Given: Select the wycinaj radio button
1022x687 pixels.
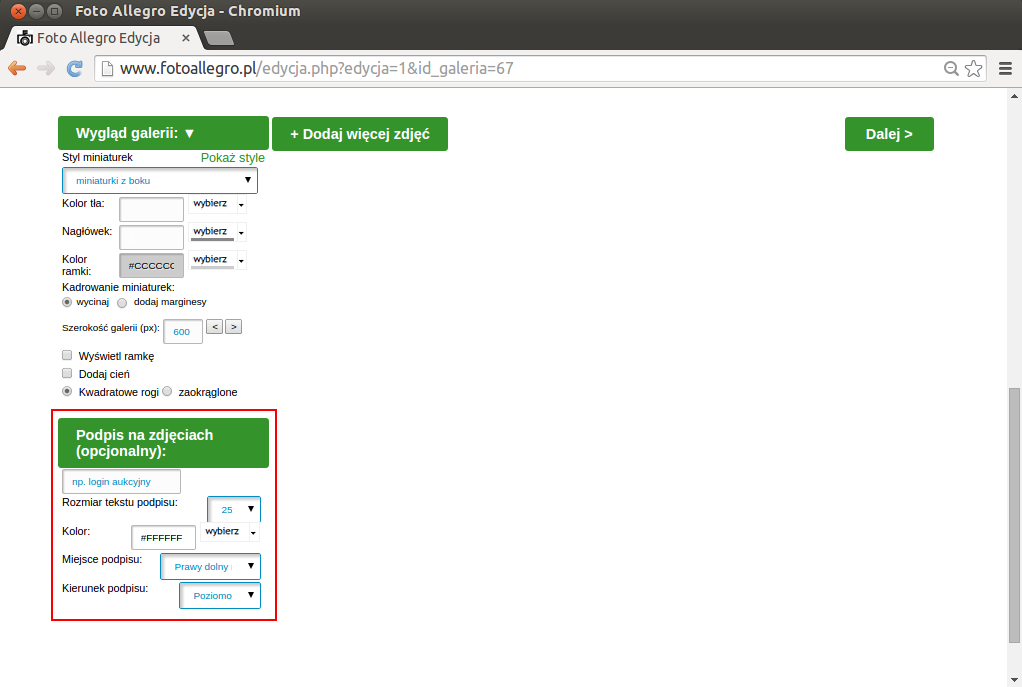Looking at the screenshot, I should (66, 302).
